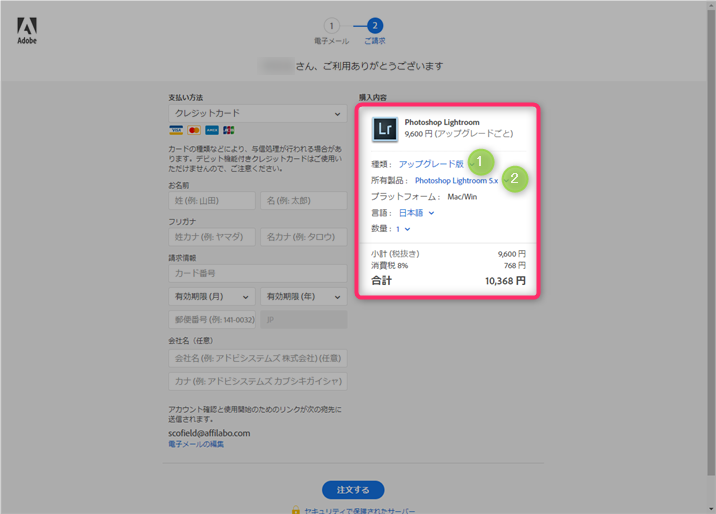
Task: Click the 消費税 768 円 tax value
Action: coord(515,266)
